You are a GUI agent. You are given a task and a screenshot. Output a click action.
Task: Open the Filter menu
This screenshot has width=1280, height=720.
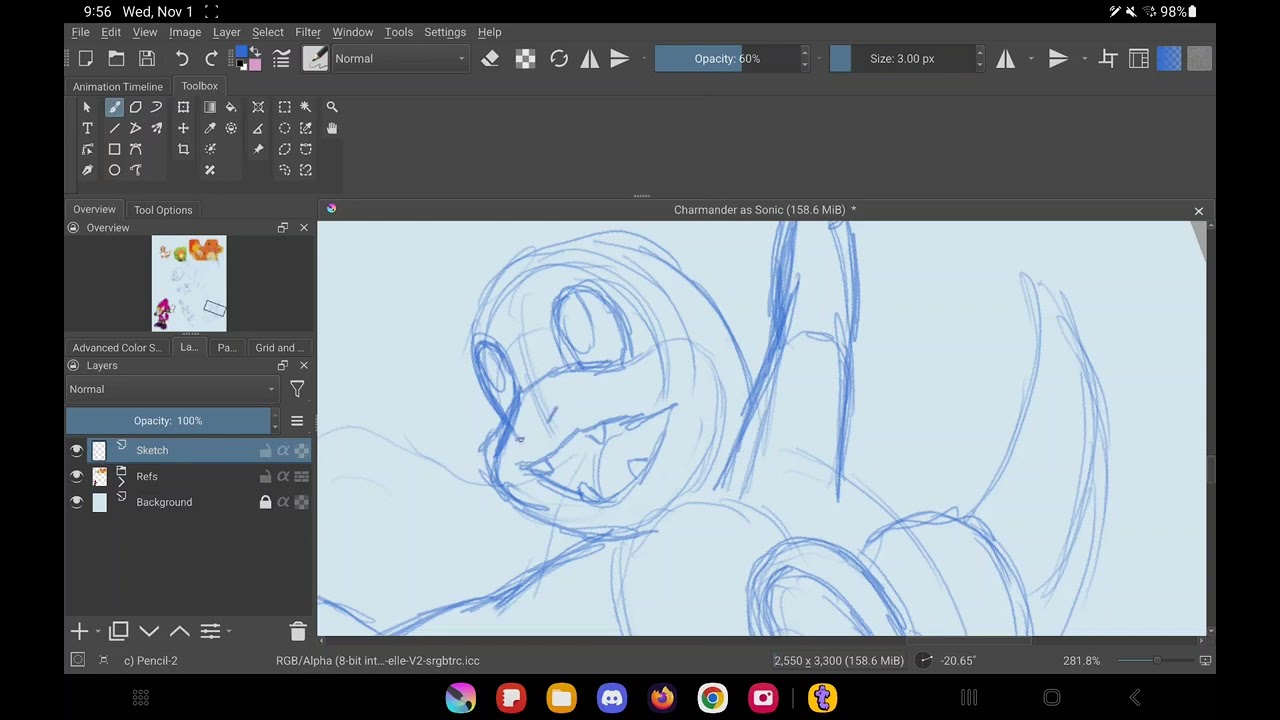308,32
